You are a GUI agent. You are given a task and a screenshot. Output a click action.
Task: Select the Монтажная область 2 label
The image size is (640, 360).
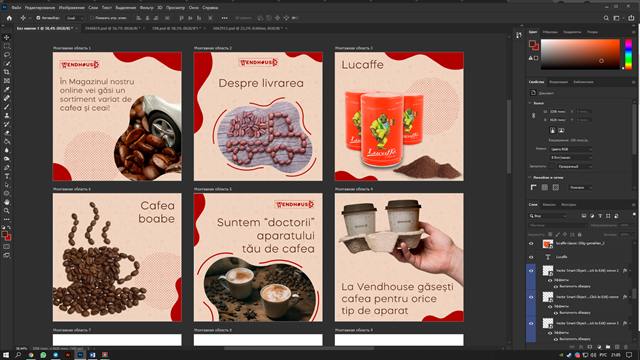click(213, 48)
